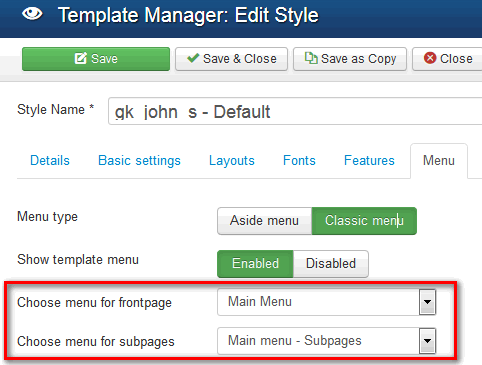Go to the Fonts tab
The image size is (482, 365).
click(299, 161)
